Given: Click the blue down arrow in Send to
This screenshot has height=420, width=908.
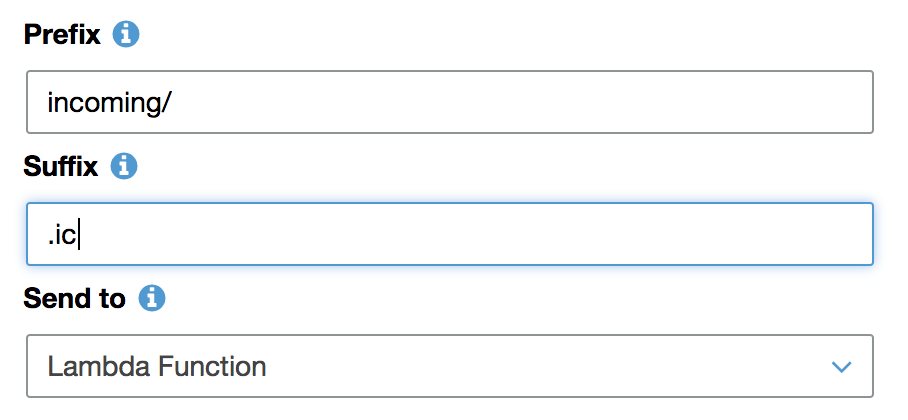Looking at the screenshot, I should click(x=841, y=367).
